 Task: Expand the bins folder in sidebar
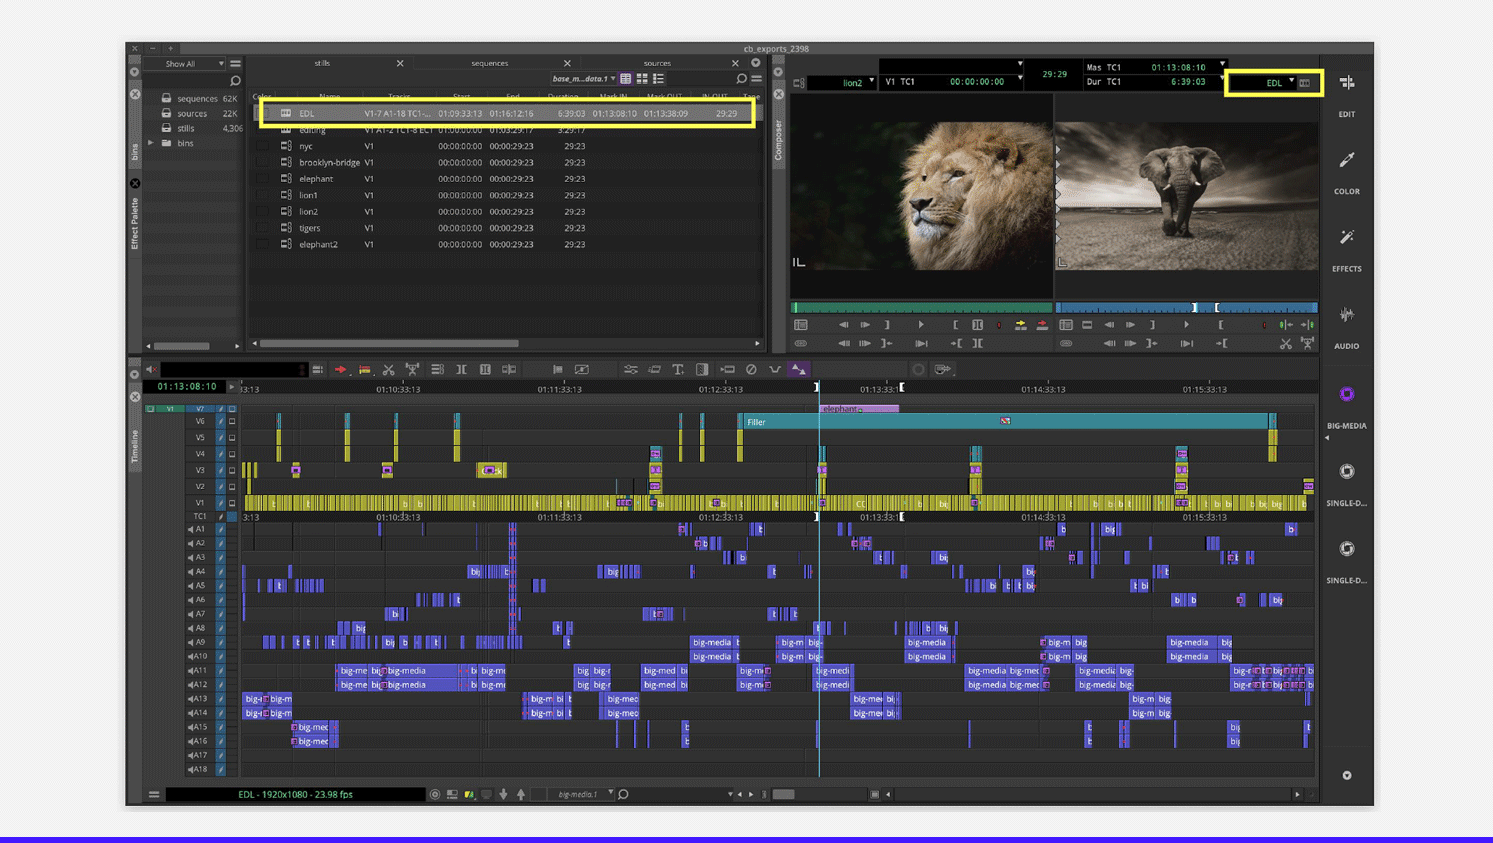pyautogui.click(x=152, y=143)
